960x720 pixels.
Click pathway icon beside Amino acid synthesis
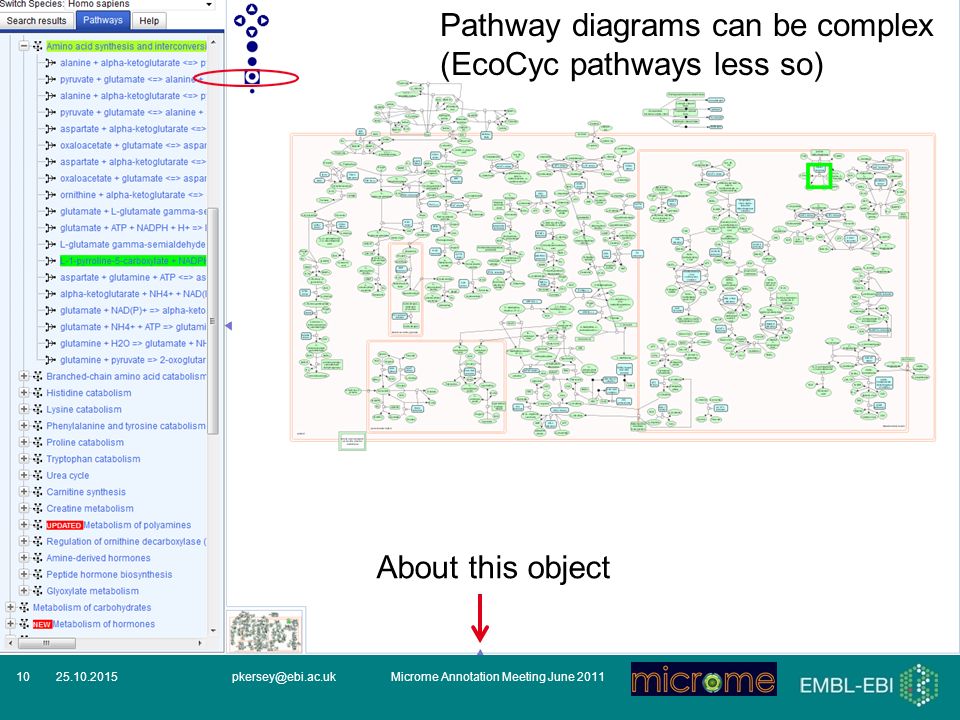coord(37,46)
